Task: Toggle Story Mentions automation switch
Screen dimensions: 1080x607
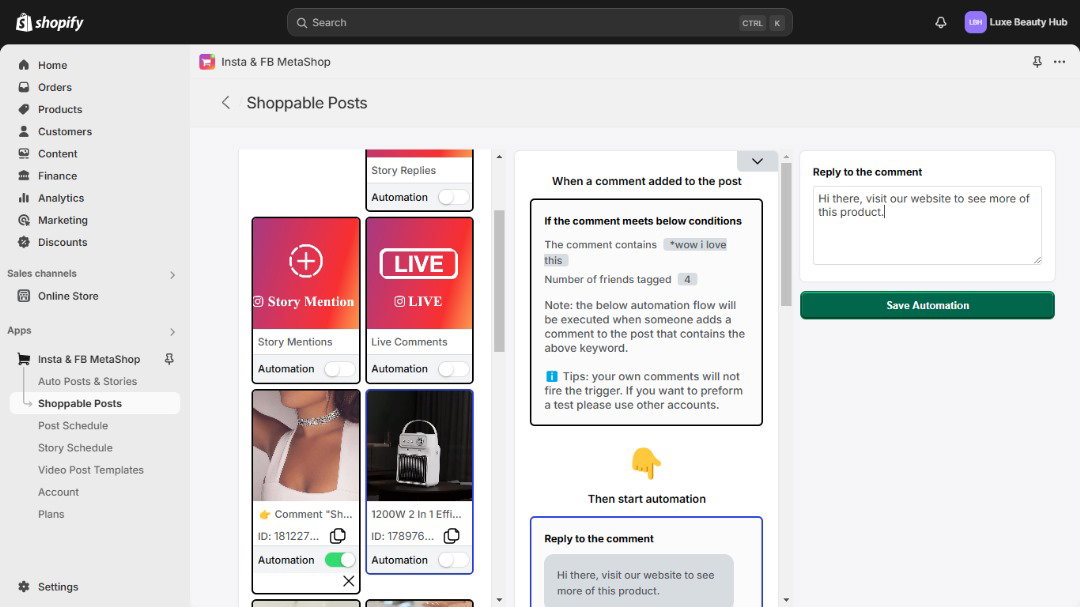Action: click(340, 369)
